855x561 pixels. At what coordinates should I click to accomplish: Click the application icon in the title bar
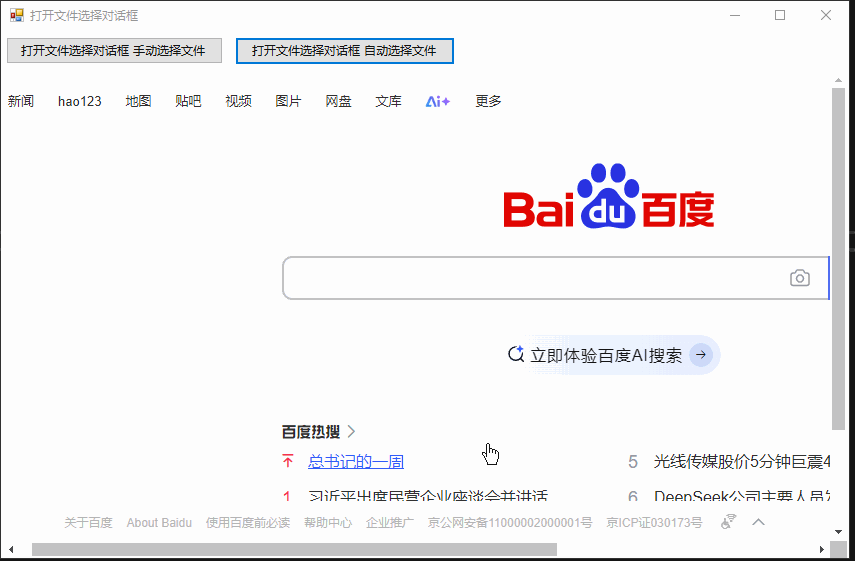coord(17,15)
